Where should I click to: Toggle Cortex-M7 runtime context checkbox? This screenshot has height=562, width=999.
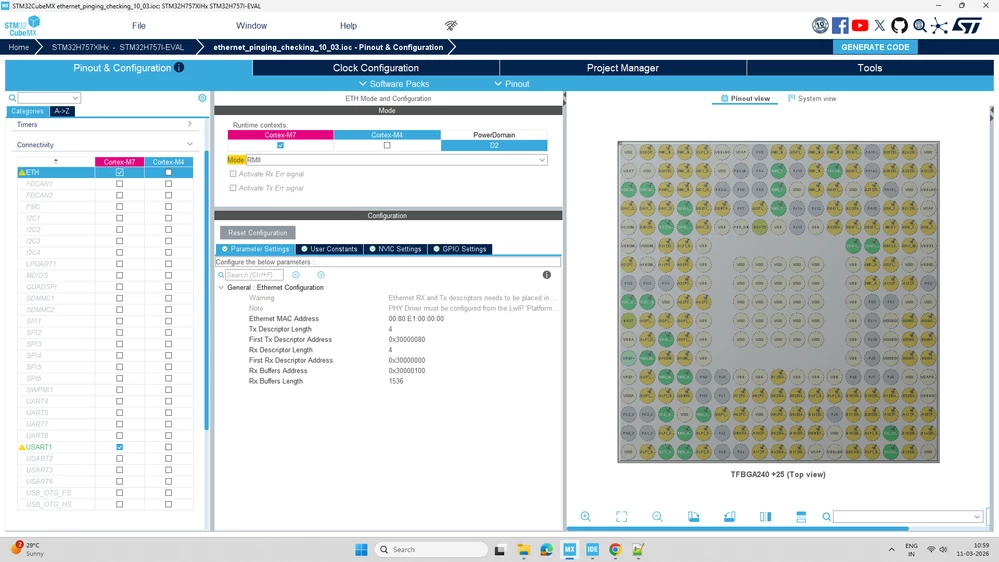[x=280, y=145]
